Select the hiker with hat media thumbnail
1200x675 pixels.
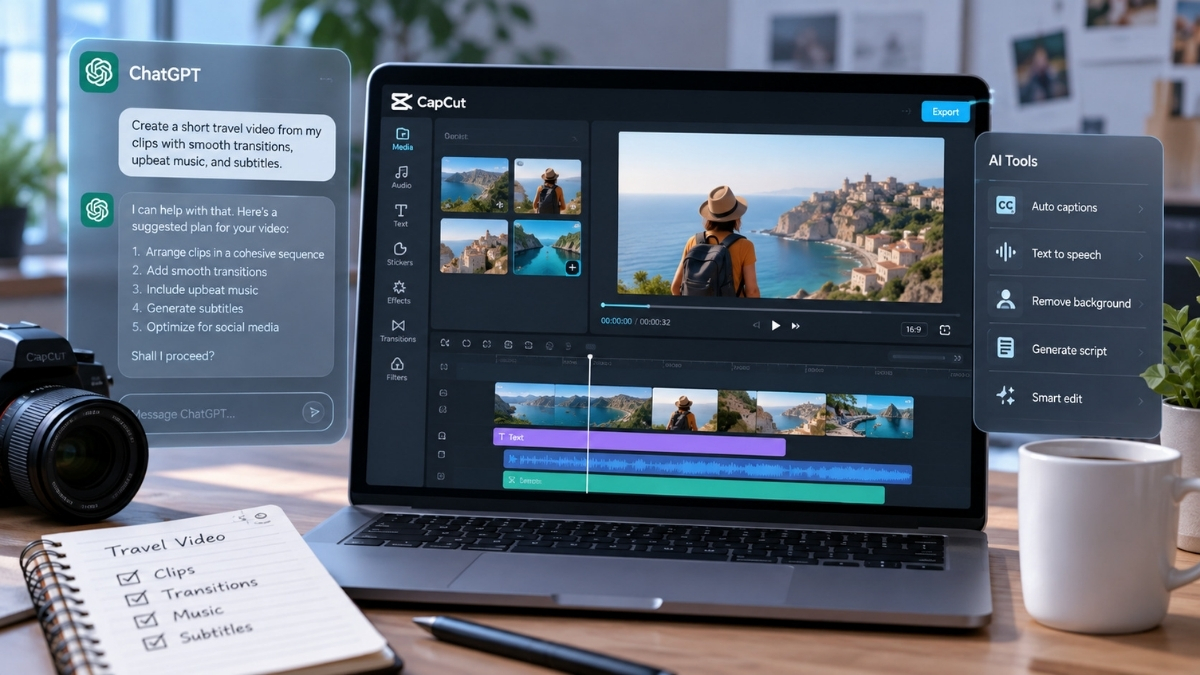(547, 186)
